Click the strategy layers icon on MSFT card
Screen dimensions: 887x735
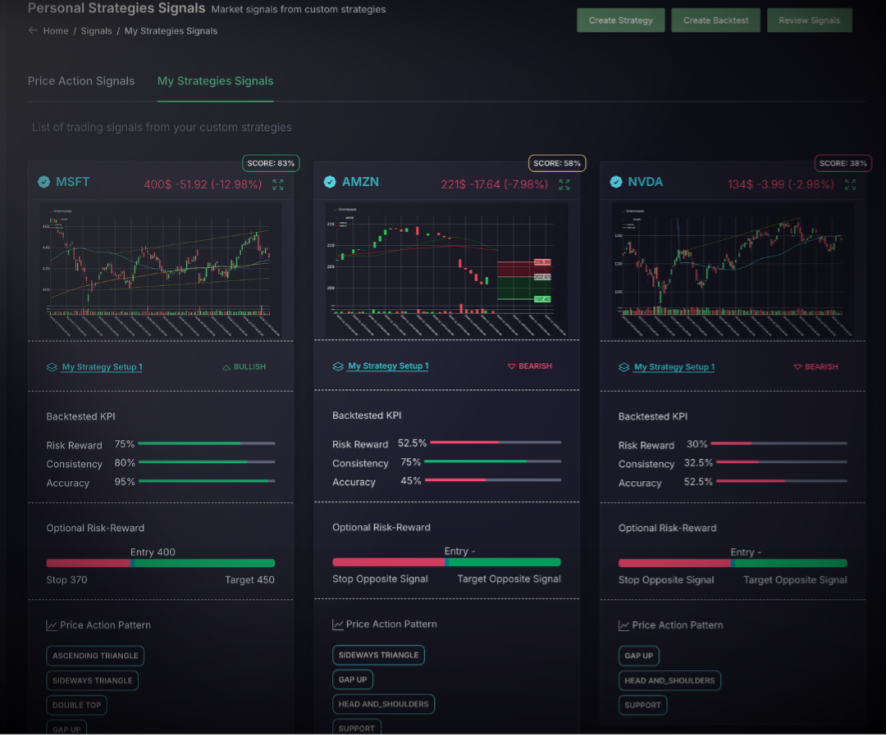click(x=51, y=367)
